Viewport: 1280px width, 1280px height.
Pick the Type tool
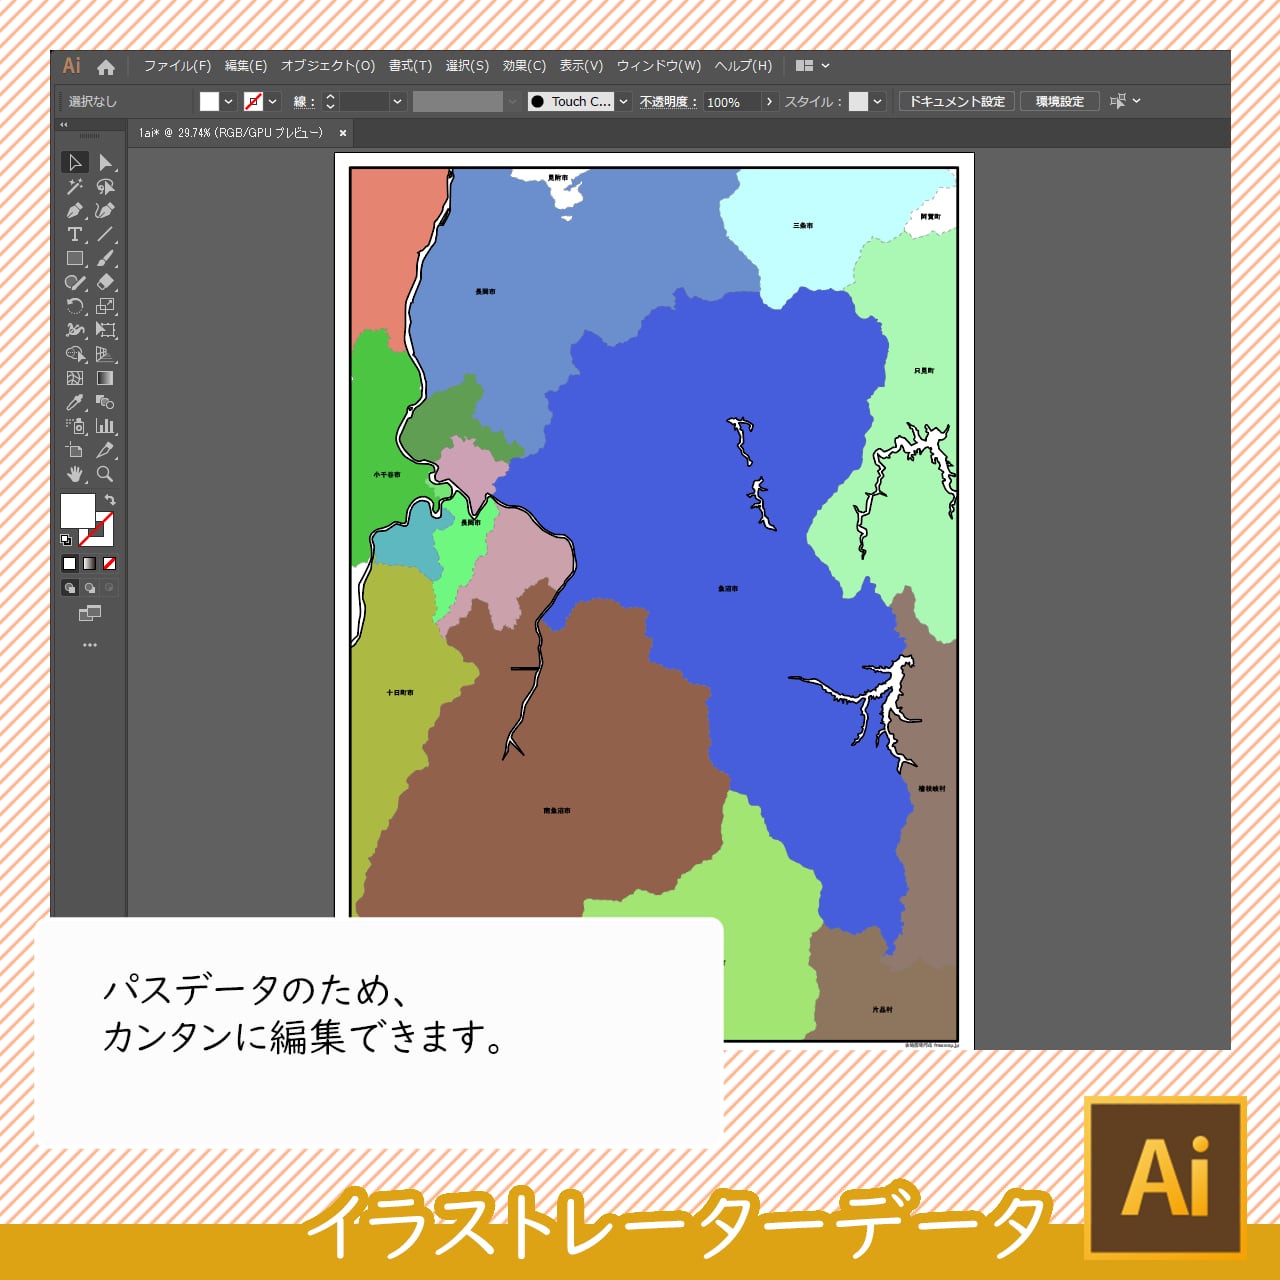point(75,235)
